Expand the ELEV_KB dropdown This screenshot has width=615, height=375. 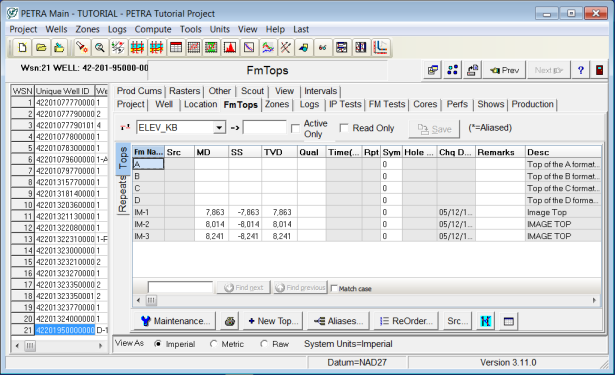coord(220,127)
